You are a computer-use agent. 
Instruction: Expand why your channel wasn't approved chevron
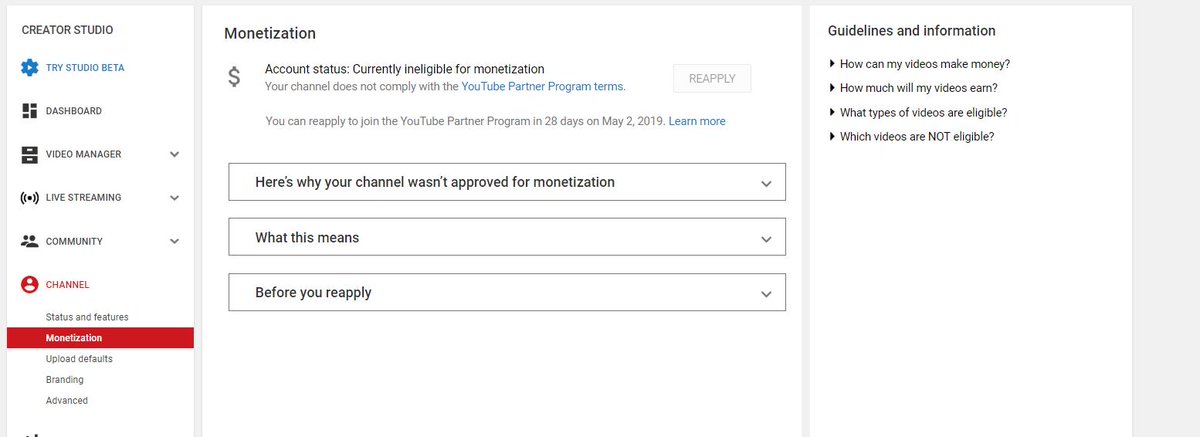coord(767,184)
